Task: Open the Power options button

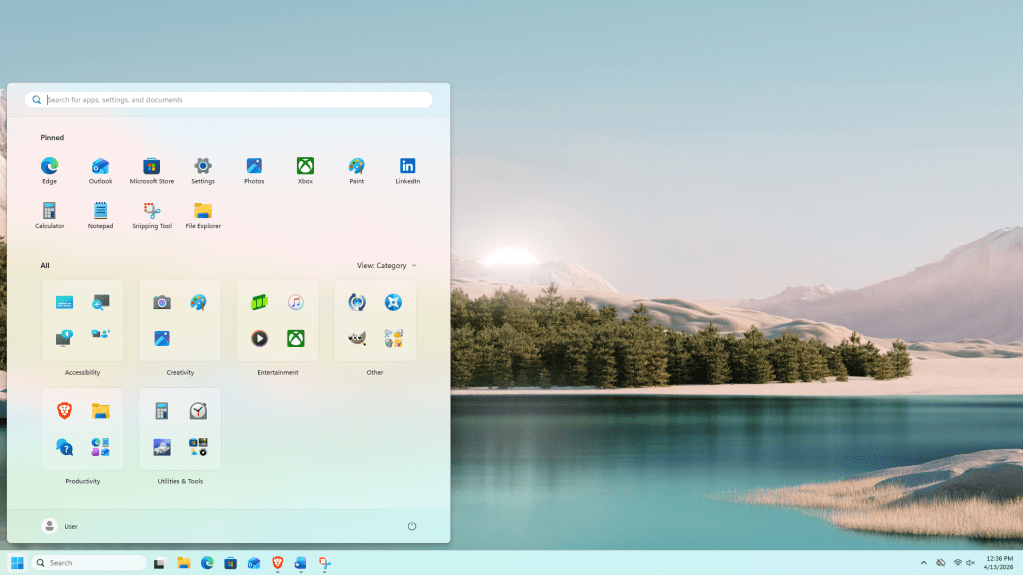Action: (x=412, y=526)
